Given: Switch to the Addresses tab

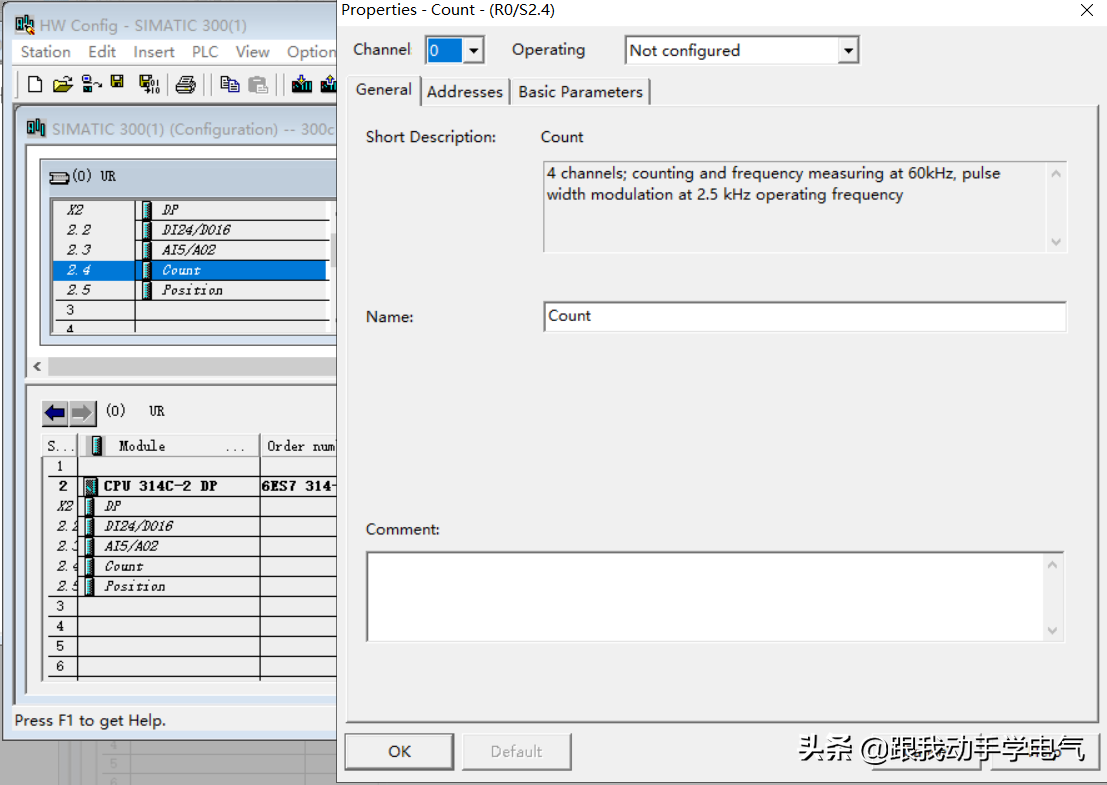Looking at the screenshot, I should 464,92.
